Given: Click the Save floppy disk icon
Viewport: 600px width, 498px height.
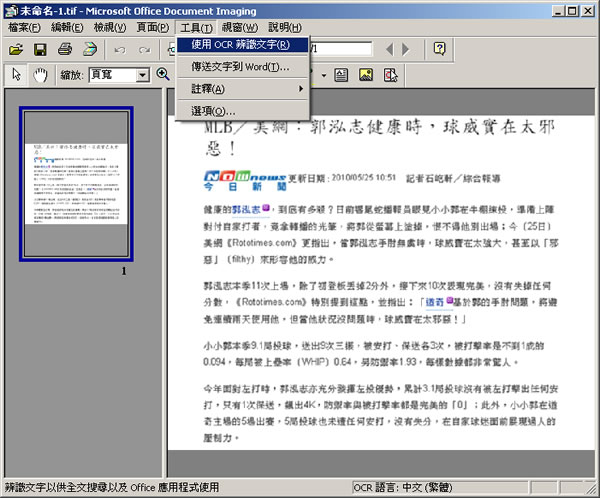Looking at the screenshot, I should click(40, 49).
